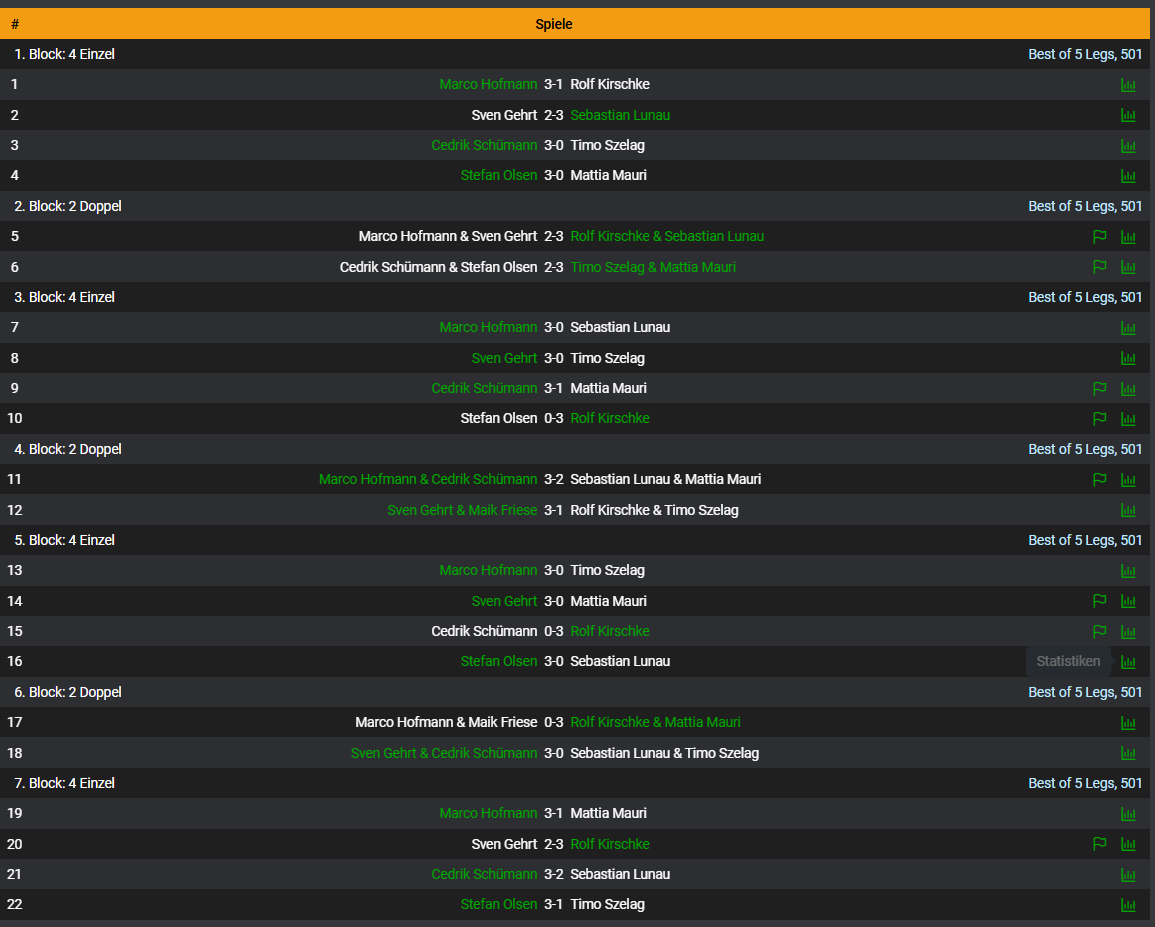
Task: Click flag icon for match 9
Action: 1099,388
